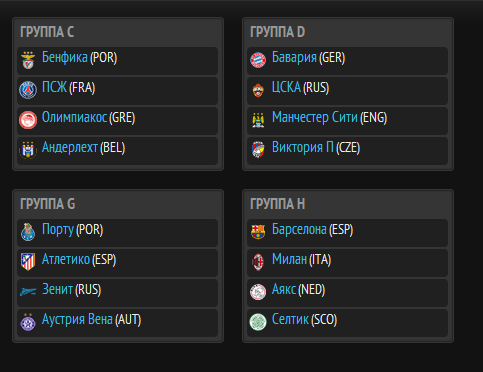
Task: Open the ЦСКА team link
Action: click(286, 87)
